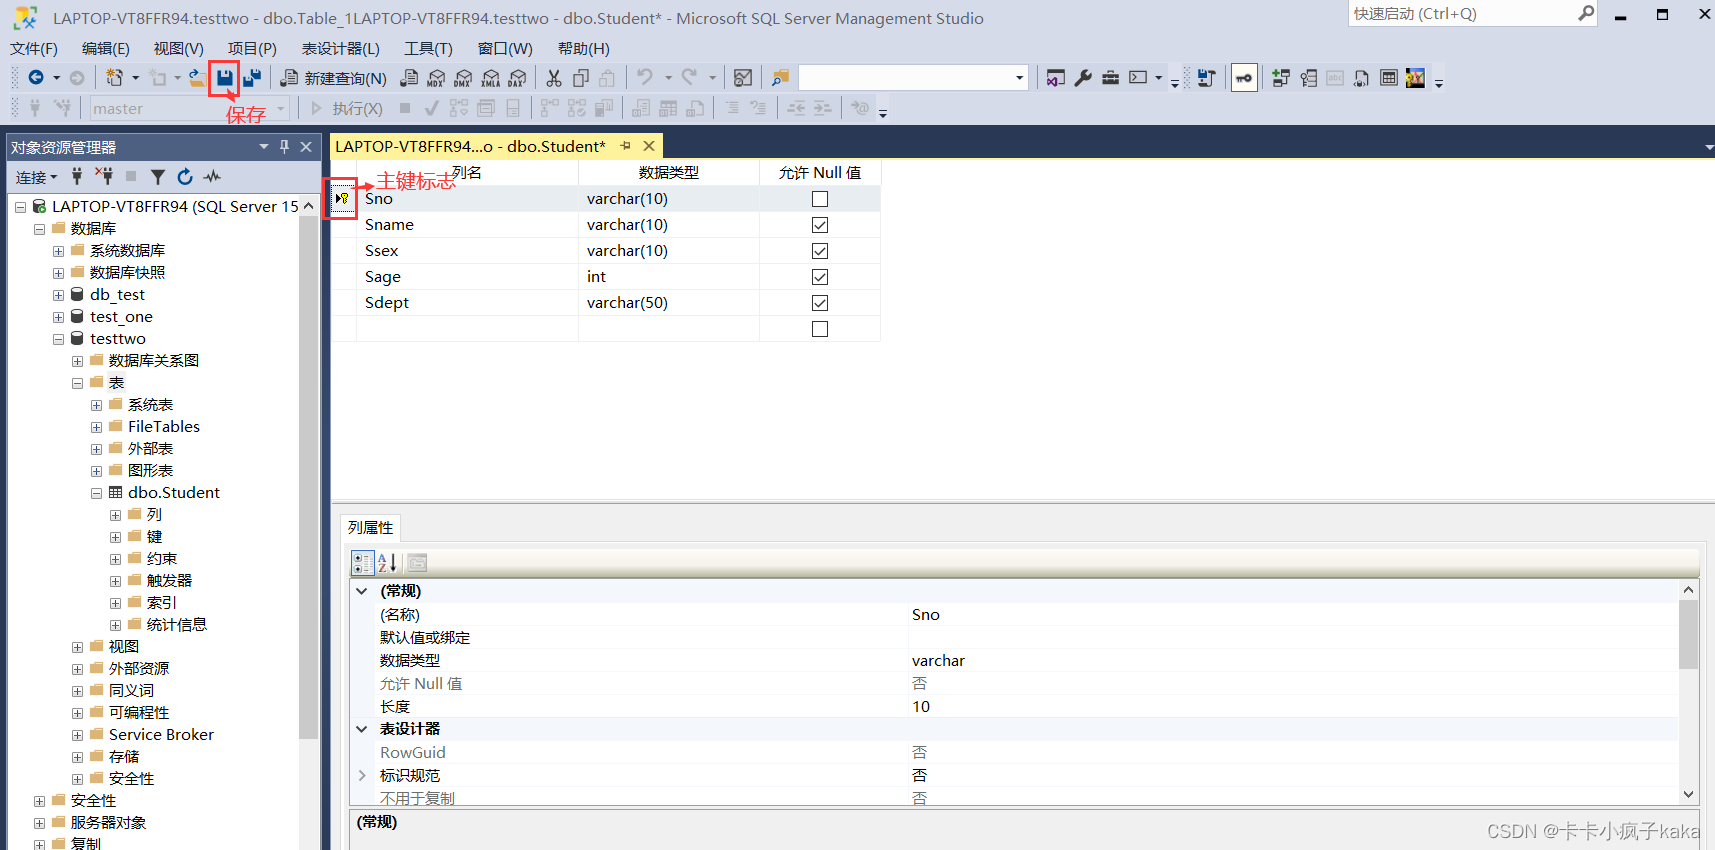Screen dimensions: 1715x850
Task: Click the Generate Change Script icon
Action: pyautogui.click(x=1206, y=78)
